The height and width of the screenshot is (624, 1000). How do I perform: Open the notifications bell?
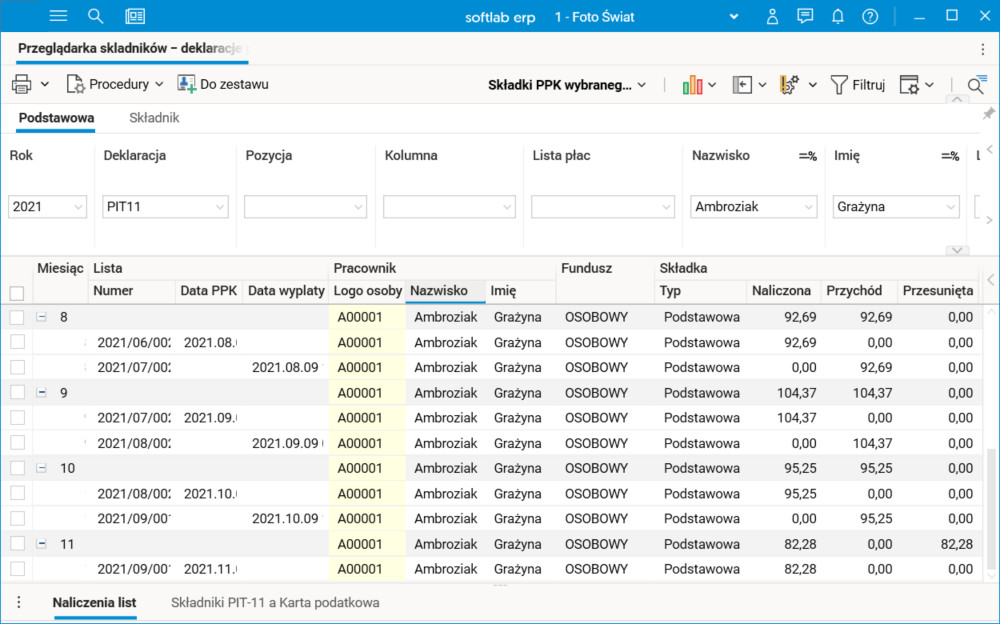(x=837, y=17)
